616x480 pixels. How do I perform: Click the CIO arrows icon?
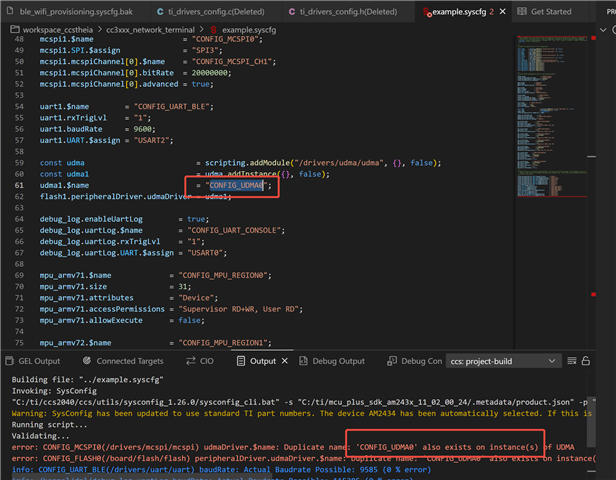pos(191,361)
